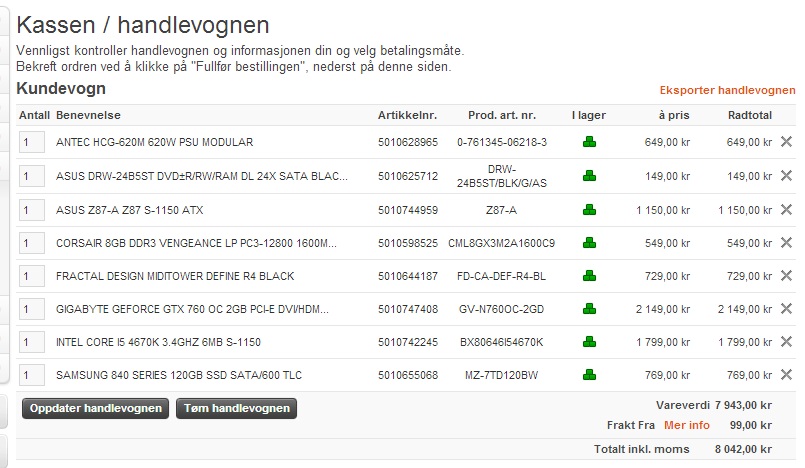The width and height of the screenshot is (805, 468).
Task: Edit quantity field for ASUS Z87-A
Action: pos(32,210)
